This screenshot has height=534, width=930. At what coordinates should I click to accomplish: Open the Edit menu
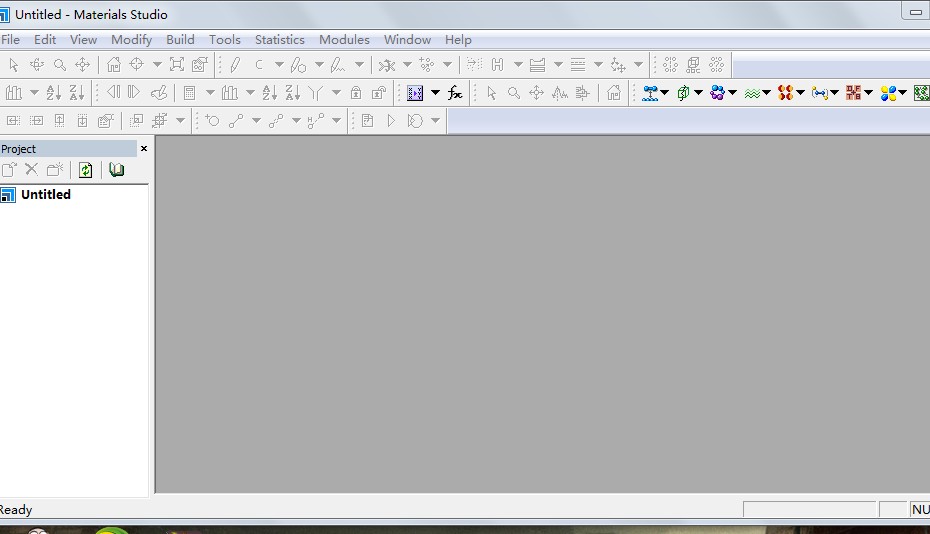tap(45, 40)
